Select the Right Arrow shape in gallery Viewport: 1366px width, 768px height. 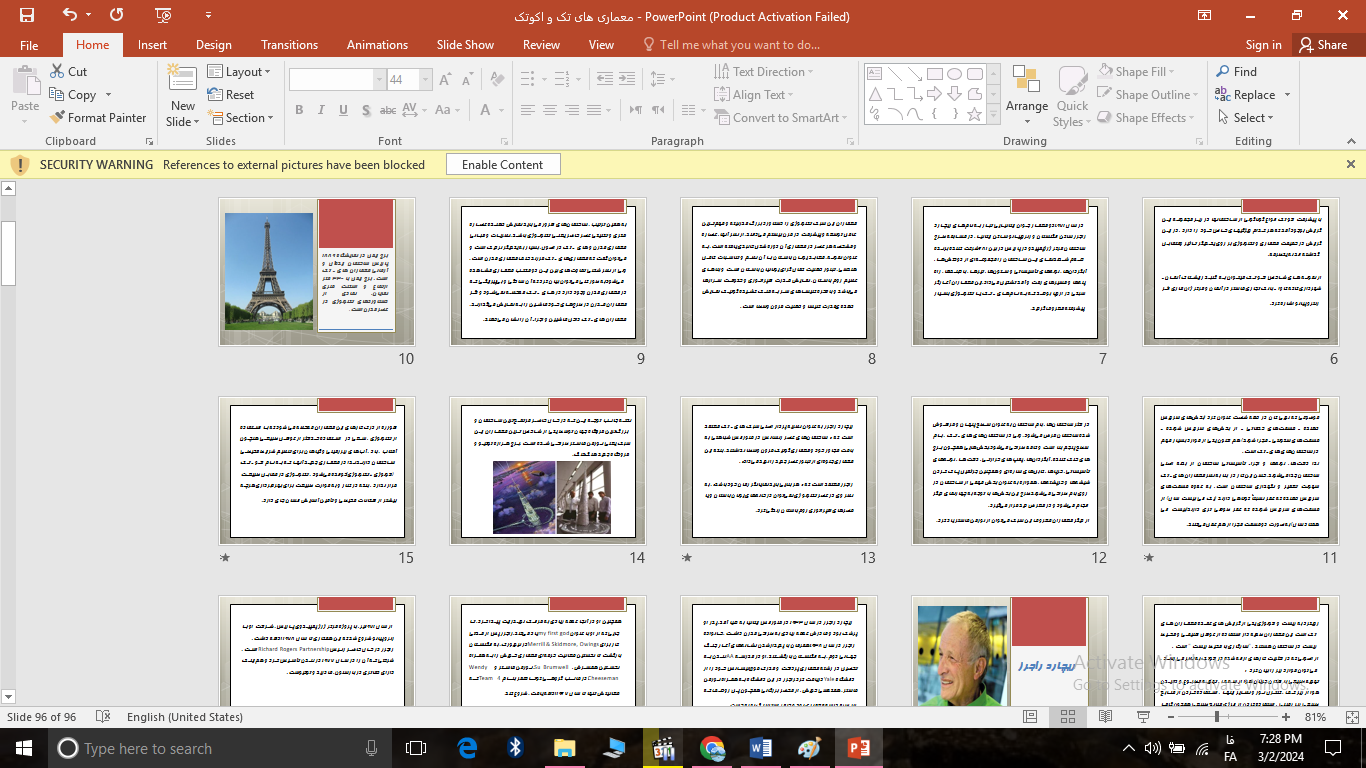(935, 94)
